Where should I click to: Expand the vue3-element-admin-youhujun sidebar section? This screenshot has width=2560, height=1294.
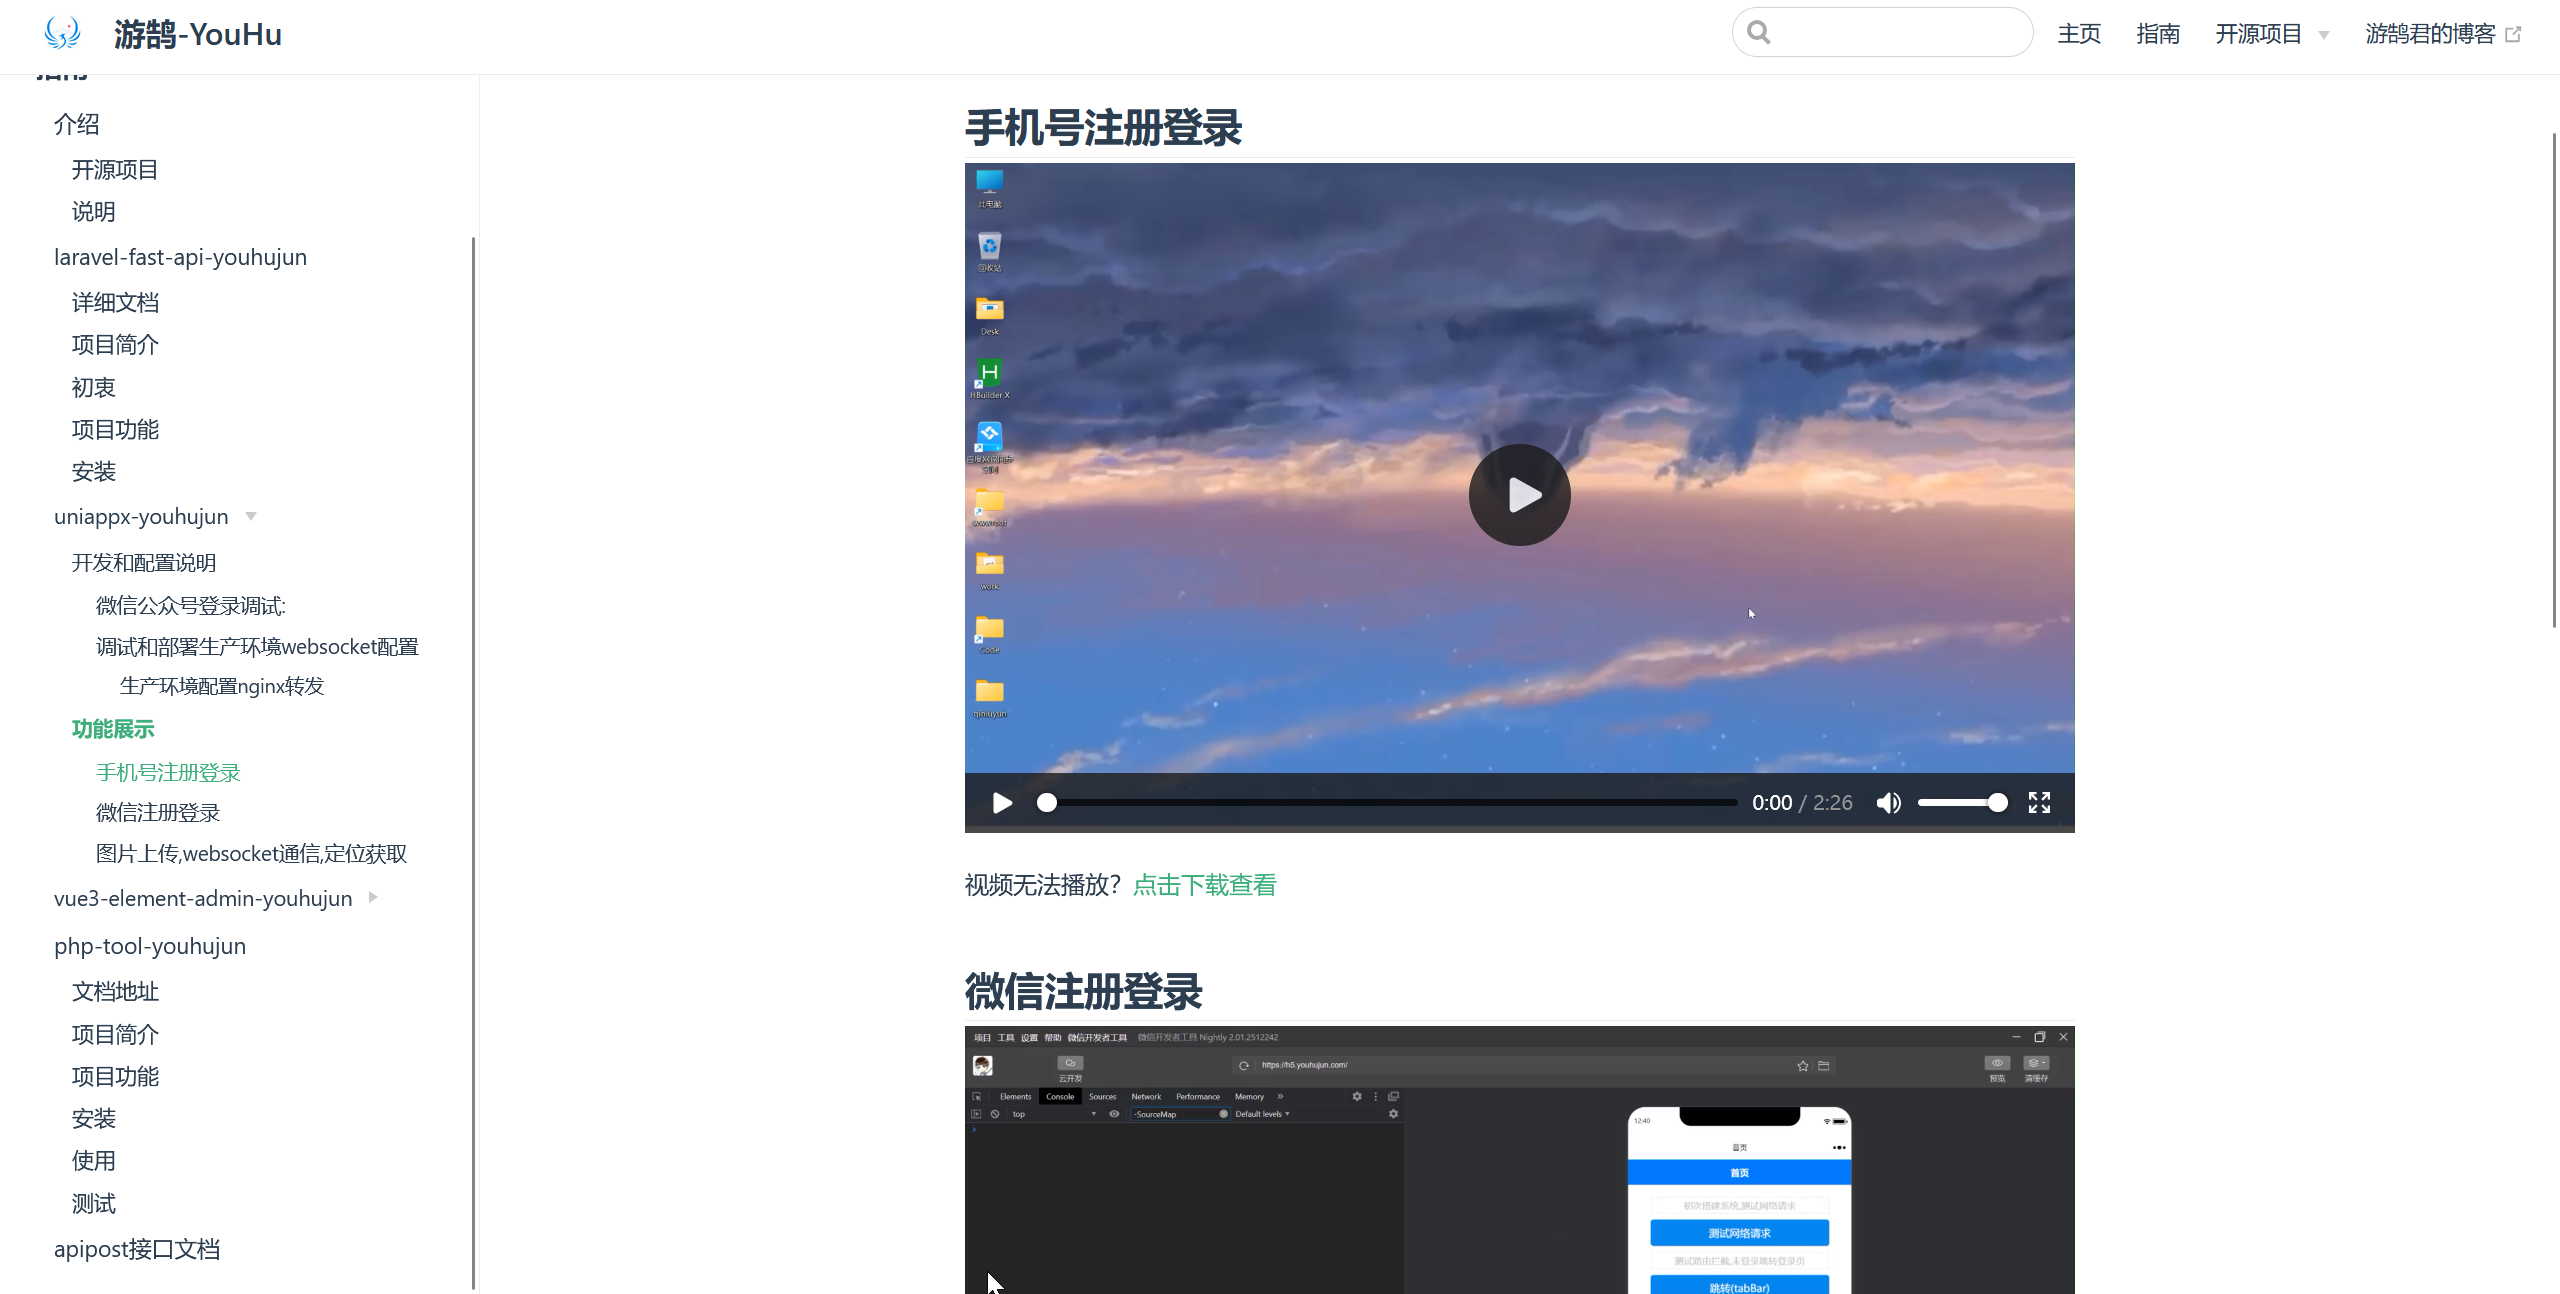pos(373,898)
